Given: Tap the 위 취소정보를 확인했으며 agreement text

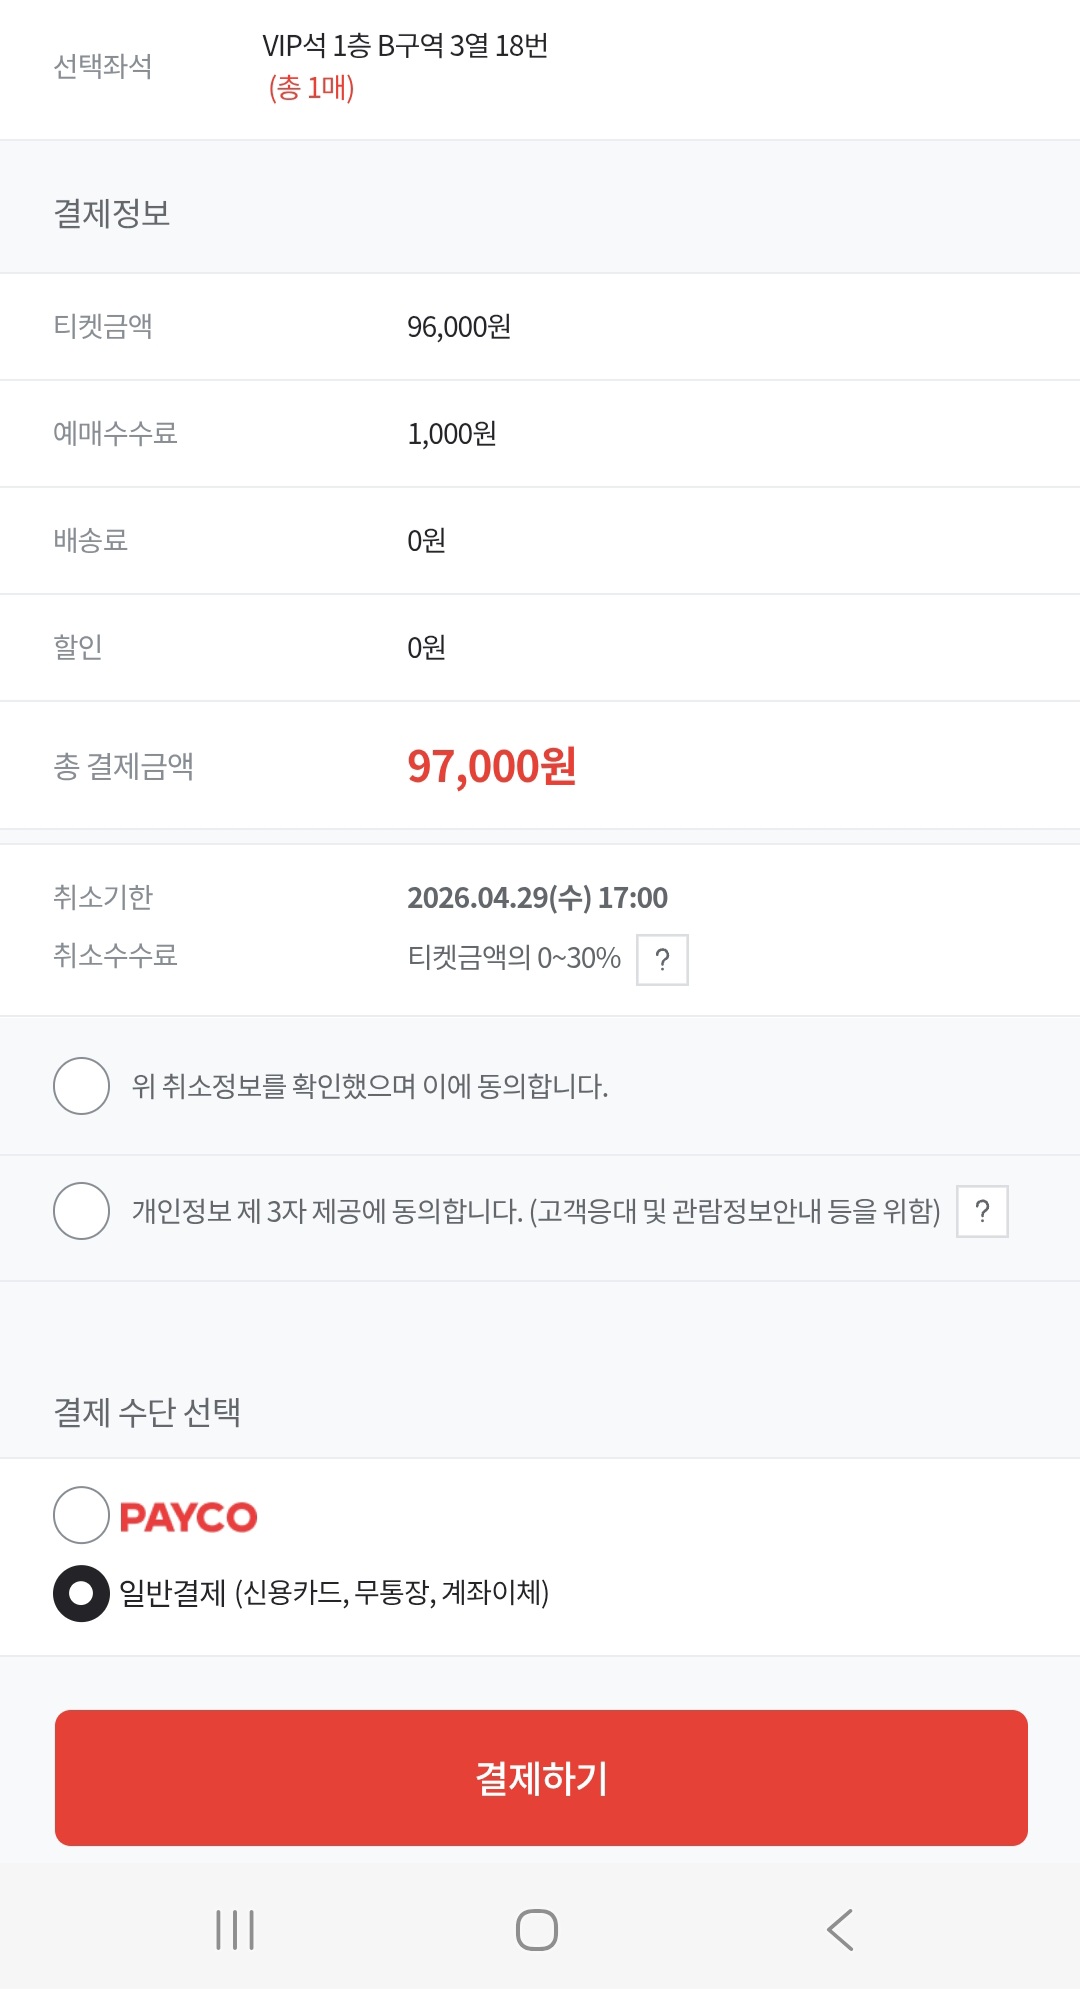Looking at the screenshot, I should (370, 1086).
